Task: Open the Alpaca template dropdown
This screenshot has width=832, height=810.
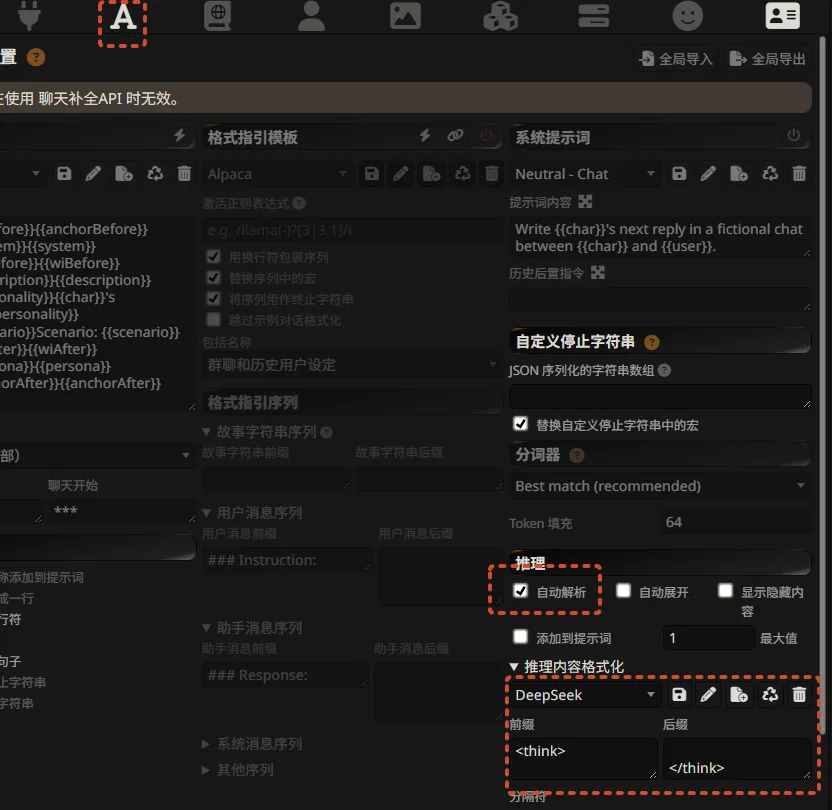Action: coord(277,174)
